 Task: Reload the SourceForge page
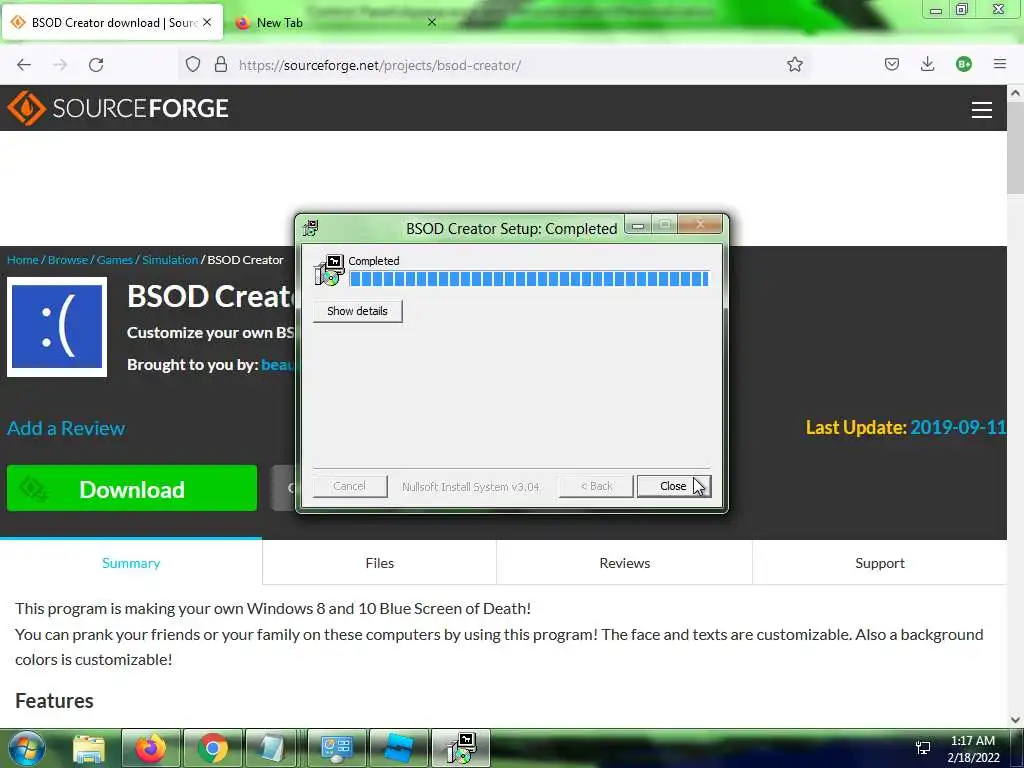96,65
